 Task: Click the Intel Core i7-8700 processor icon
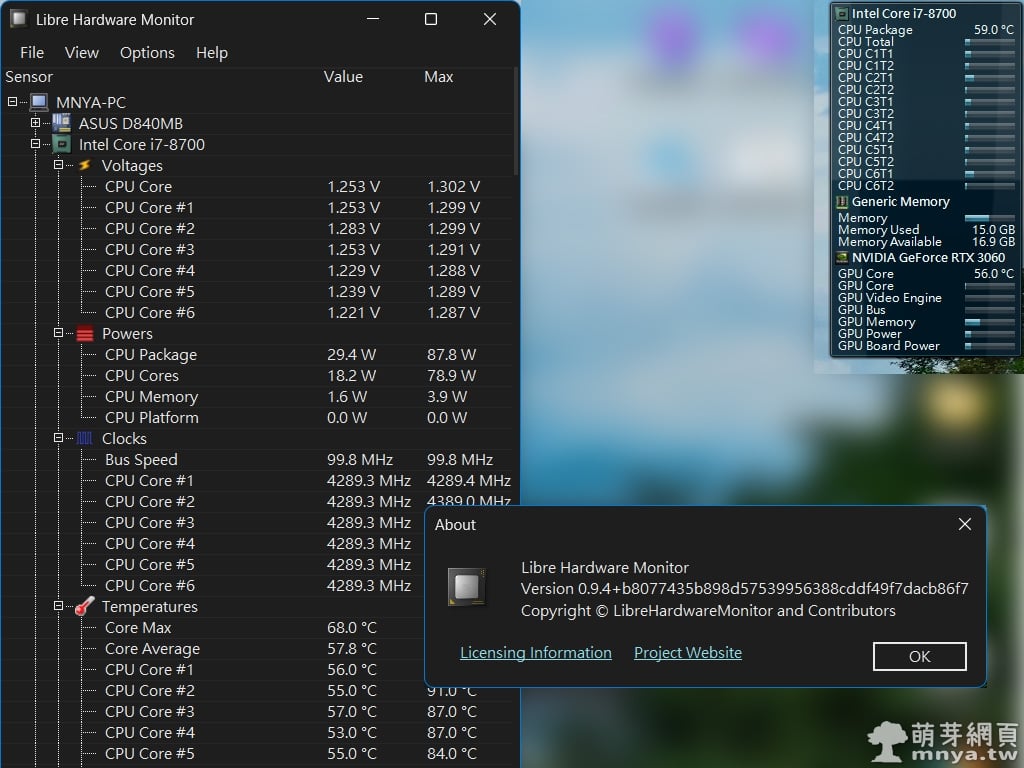[60, 144]
